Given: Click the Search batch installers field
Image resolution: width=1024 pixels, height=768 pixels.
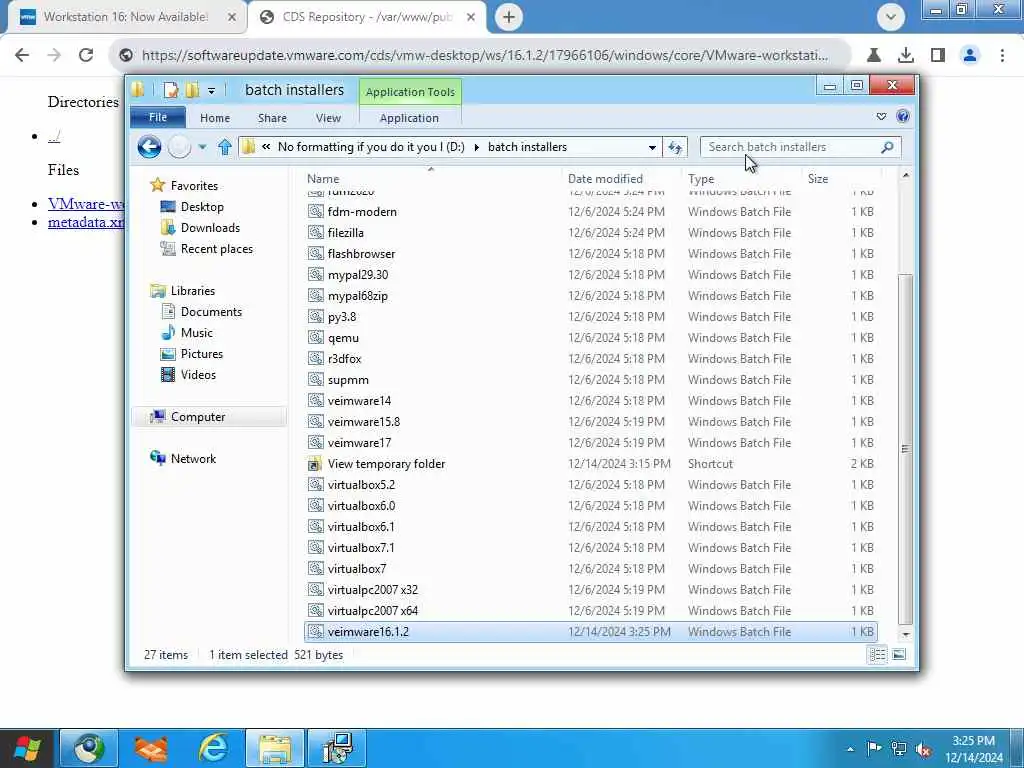Looking at the screenshot, I should coord(800,147).
